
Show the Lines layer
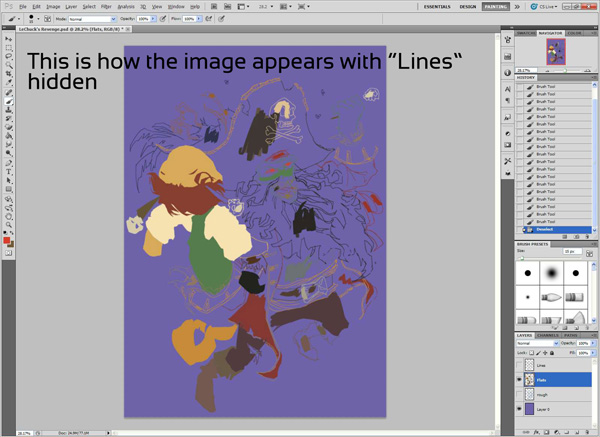pyautogui.click(x=519, y=365)
